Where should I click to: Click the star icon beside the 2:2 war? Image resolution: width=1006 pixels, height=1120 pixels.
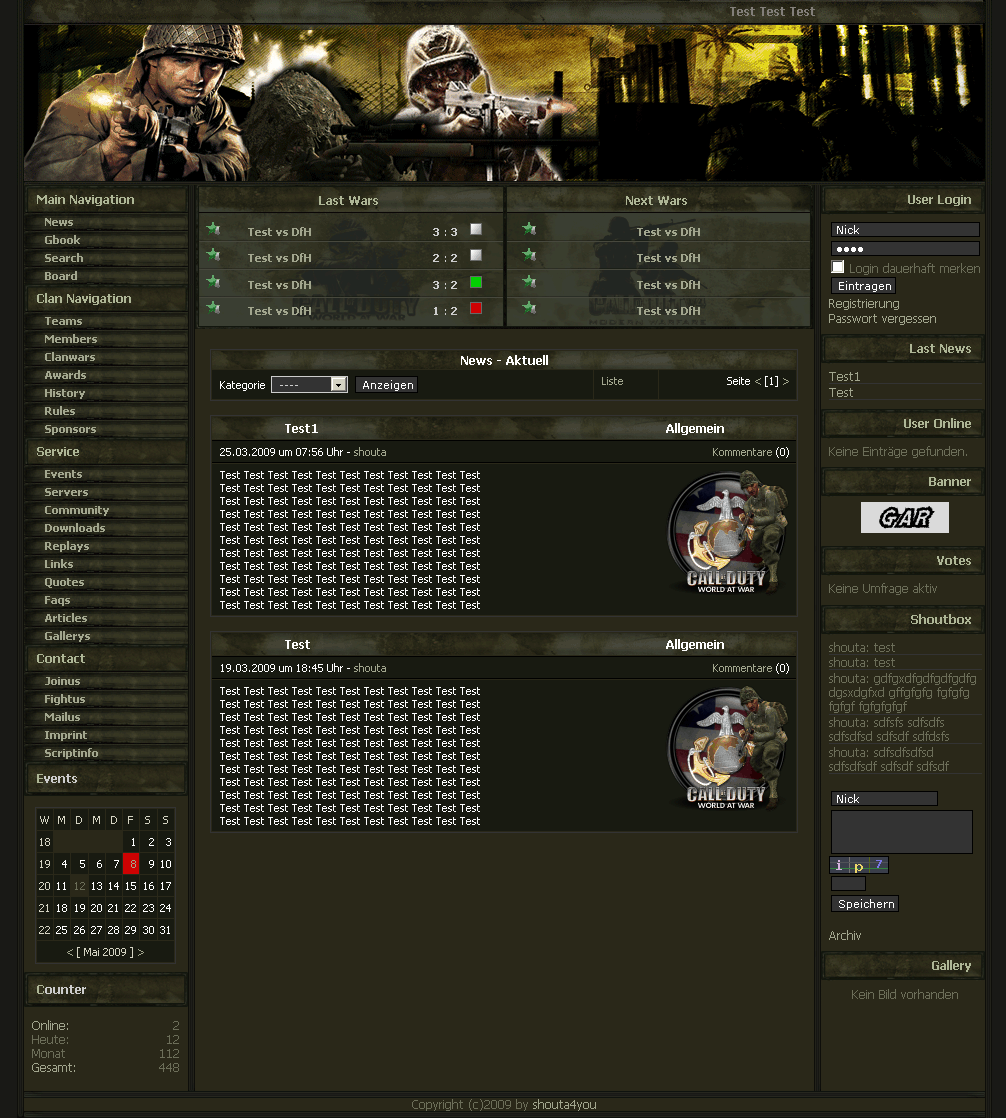(213, 255)
